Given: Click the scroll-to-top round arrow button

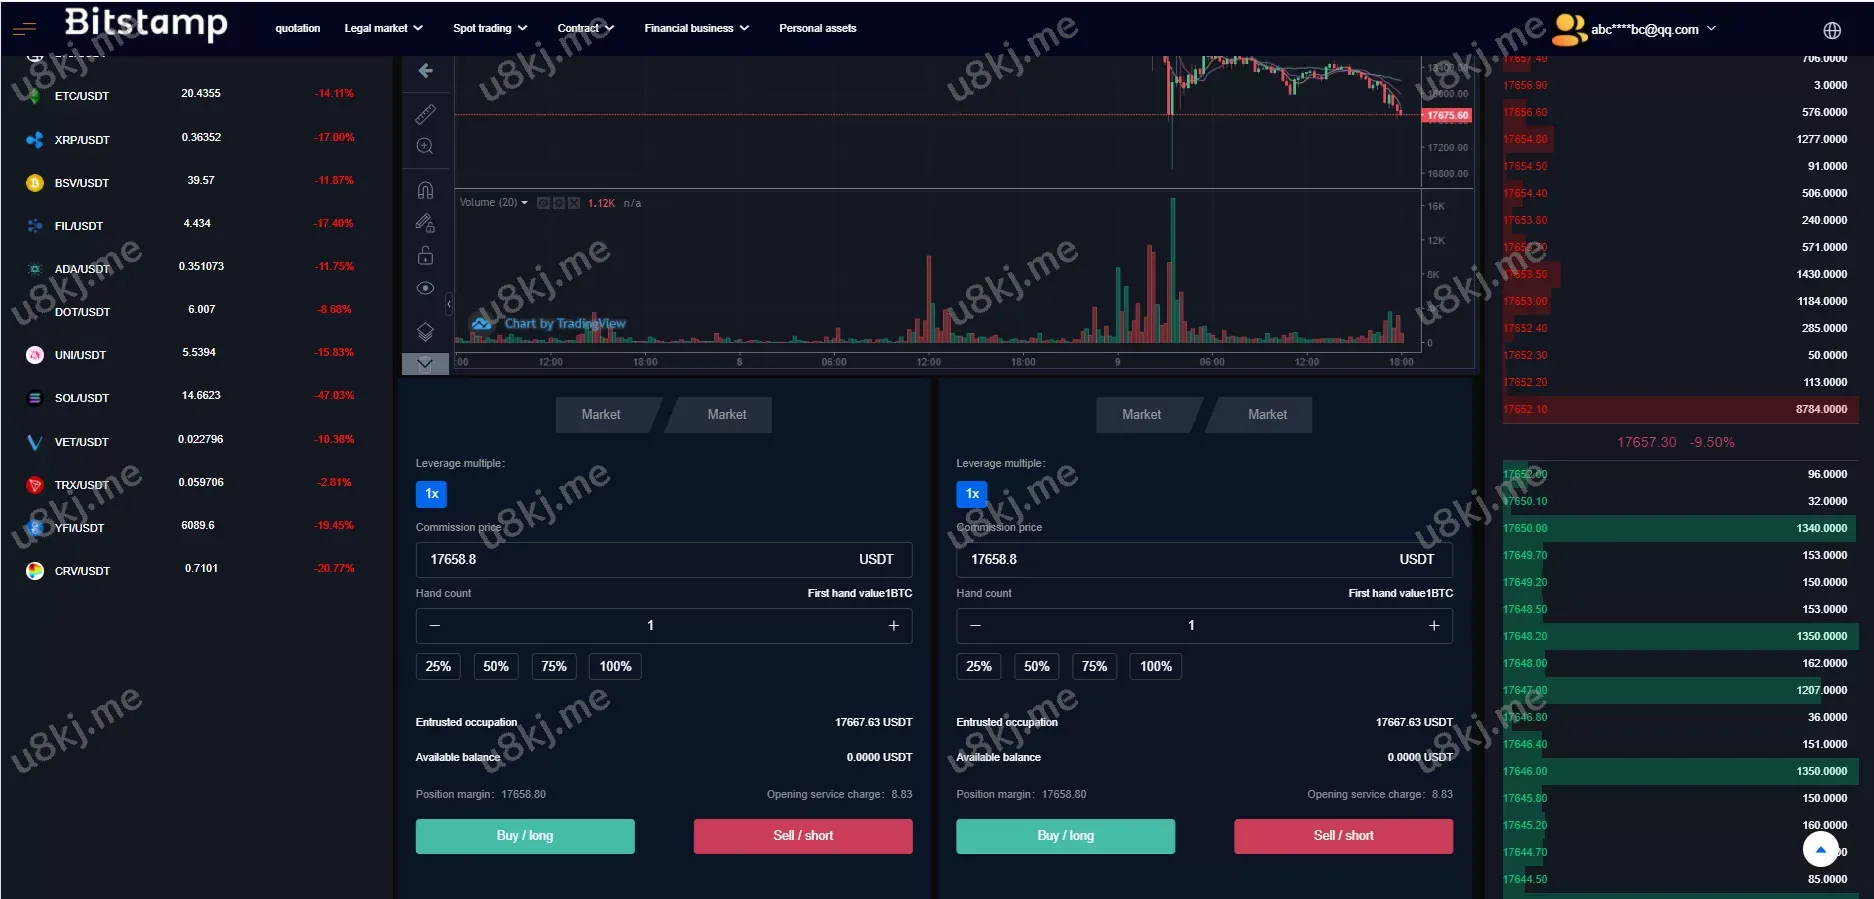Looking at the screenshot, I should point(1820,849).
